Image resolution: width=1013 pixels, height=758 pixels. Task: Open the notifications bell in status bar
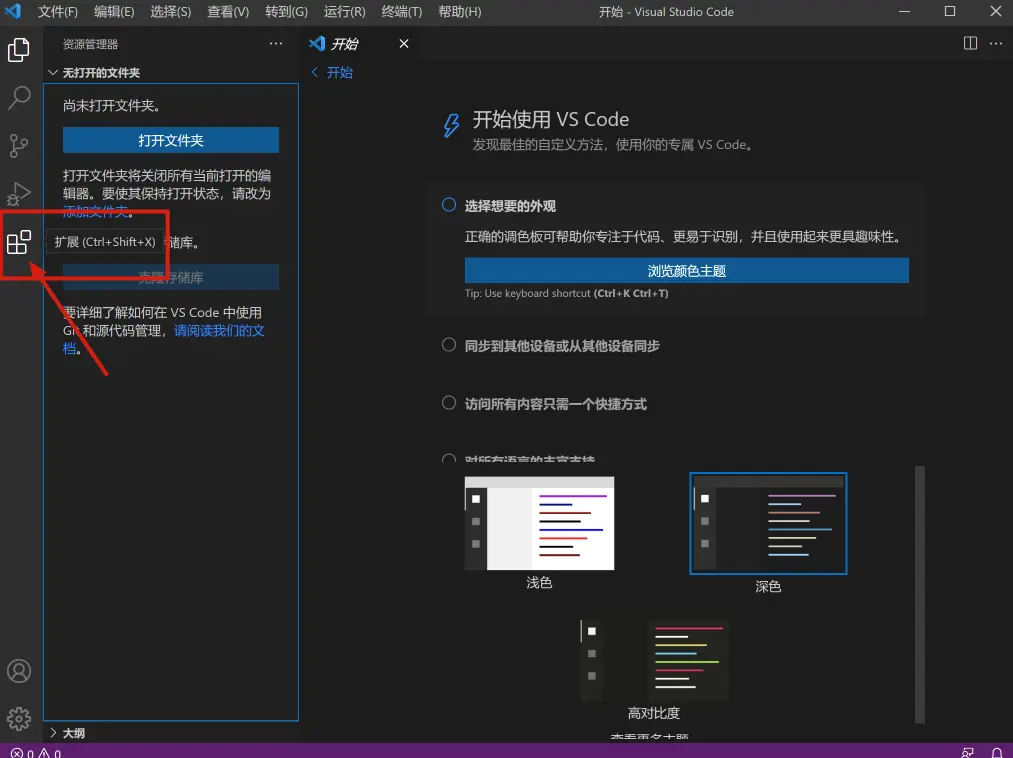point(996,753)
